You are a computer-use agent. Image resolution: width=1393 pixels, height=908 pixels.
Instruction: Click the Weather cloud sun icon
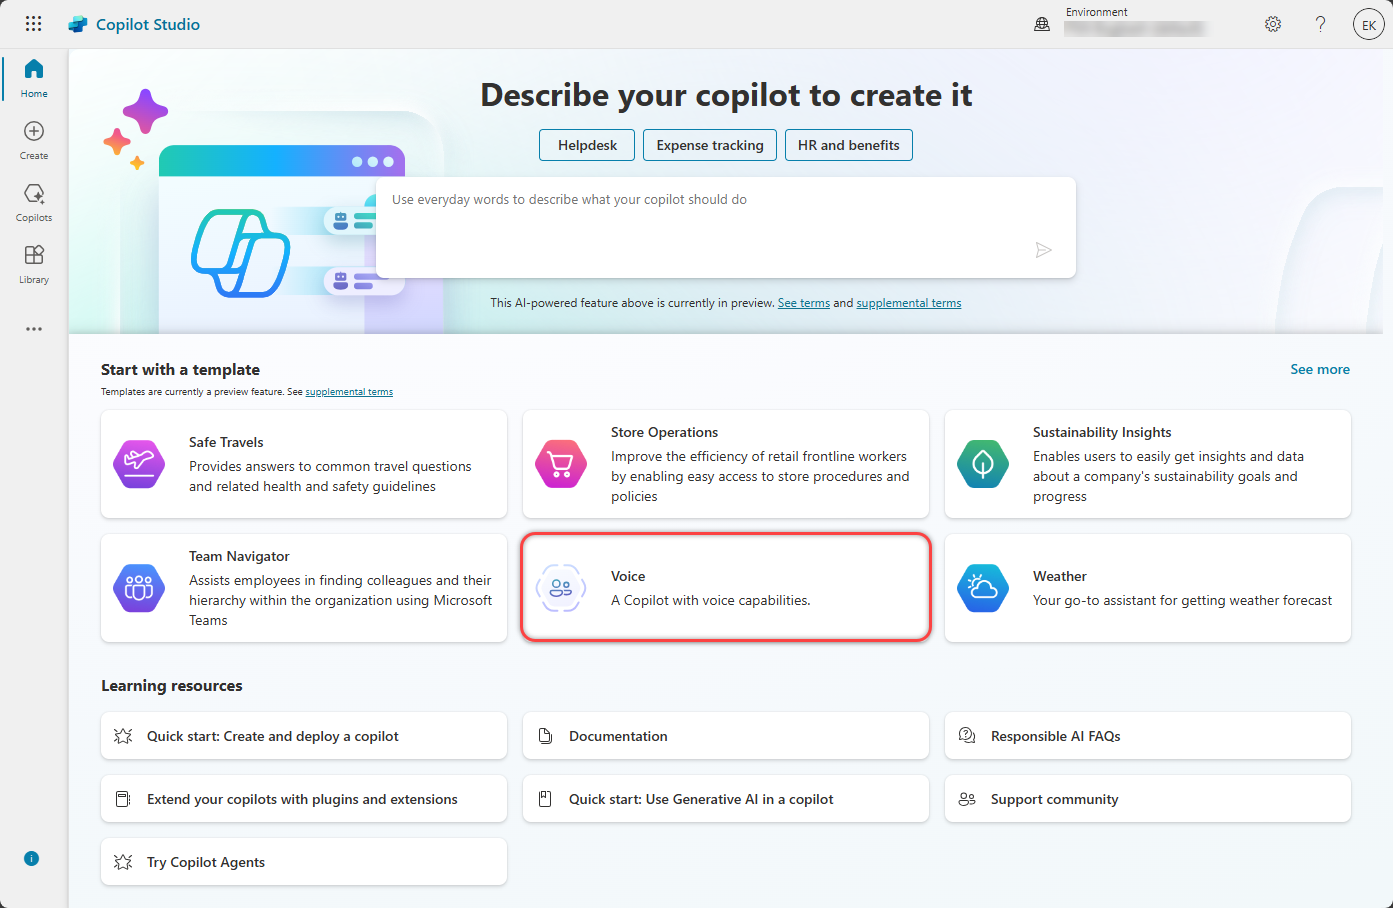983,588
